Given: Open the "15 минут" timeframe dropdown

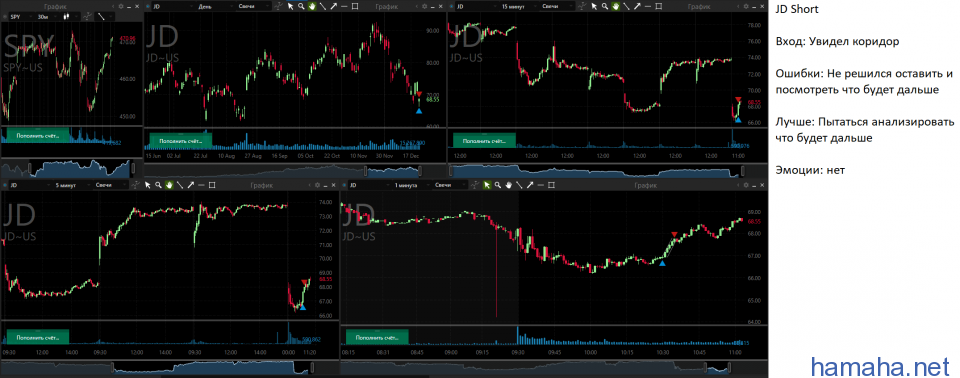Looking at the screenshot, I should [x=519, y=6].
